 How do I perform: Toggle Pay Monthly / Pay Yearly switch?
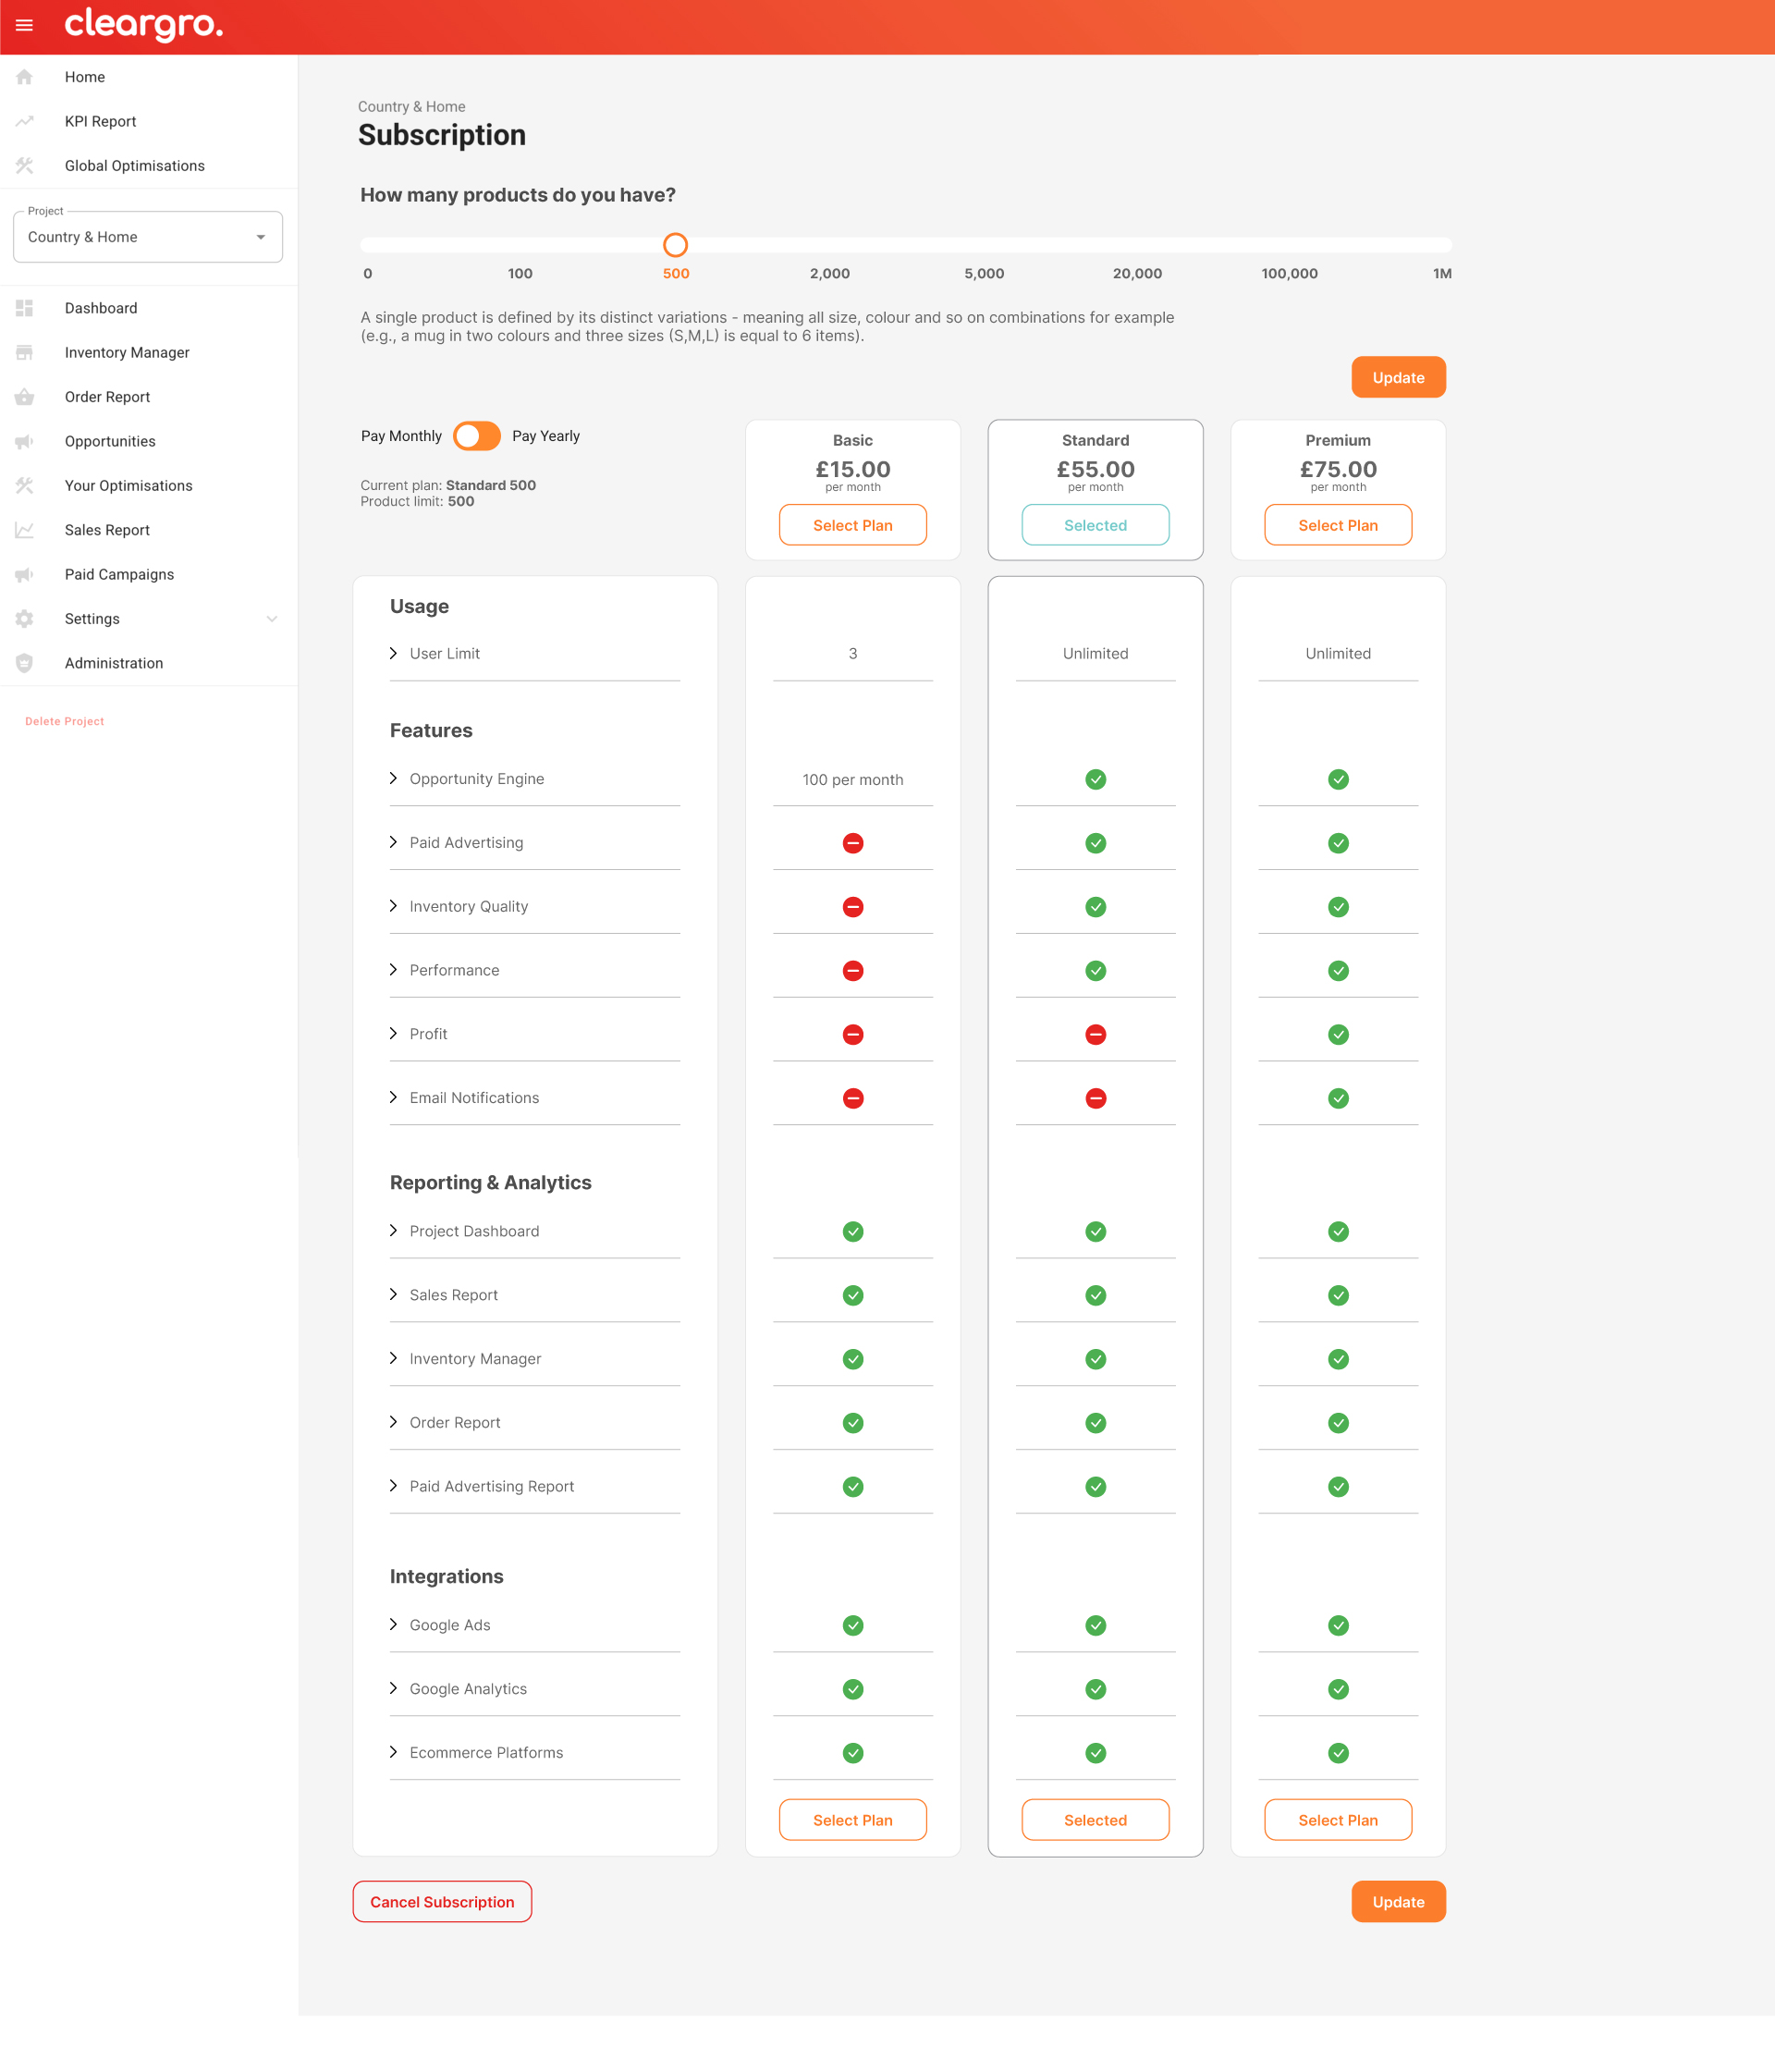(476, 436)
